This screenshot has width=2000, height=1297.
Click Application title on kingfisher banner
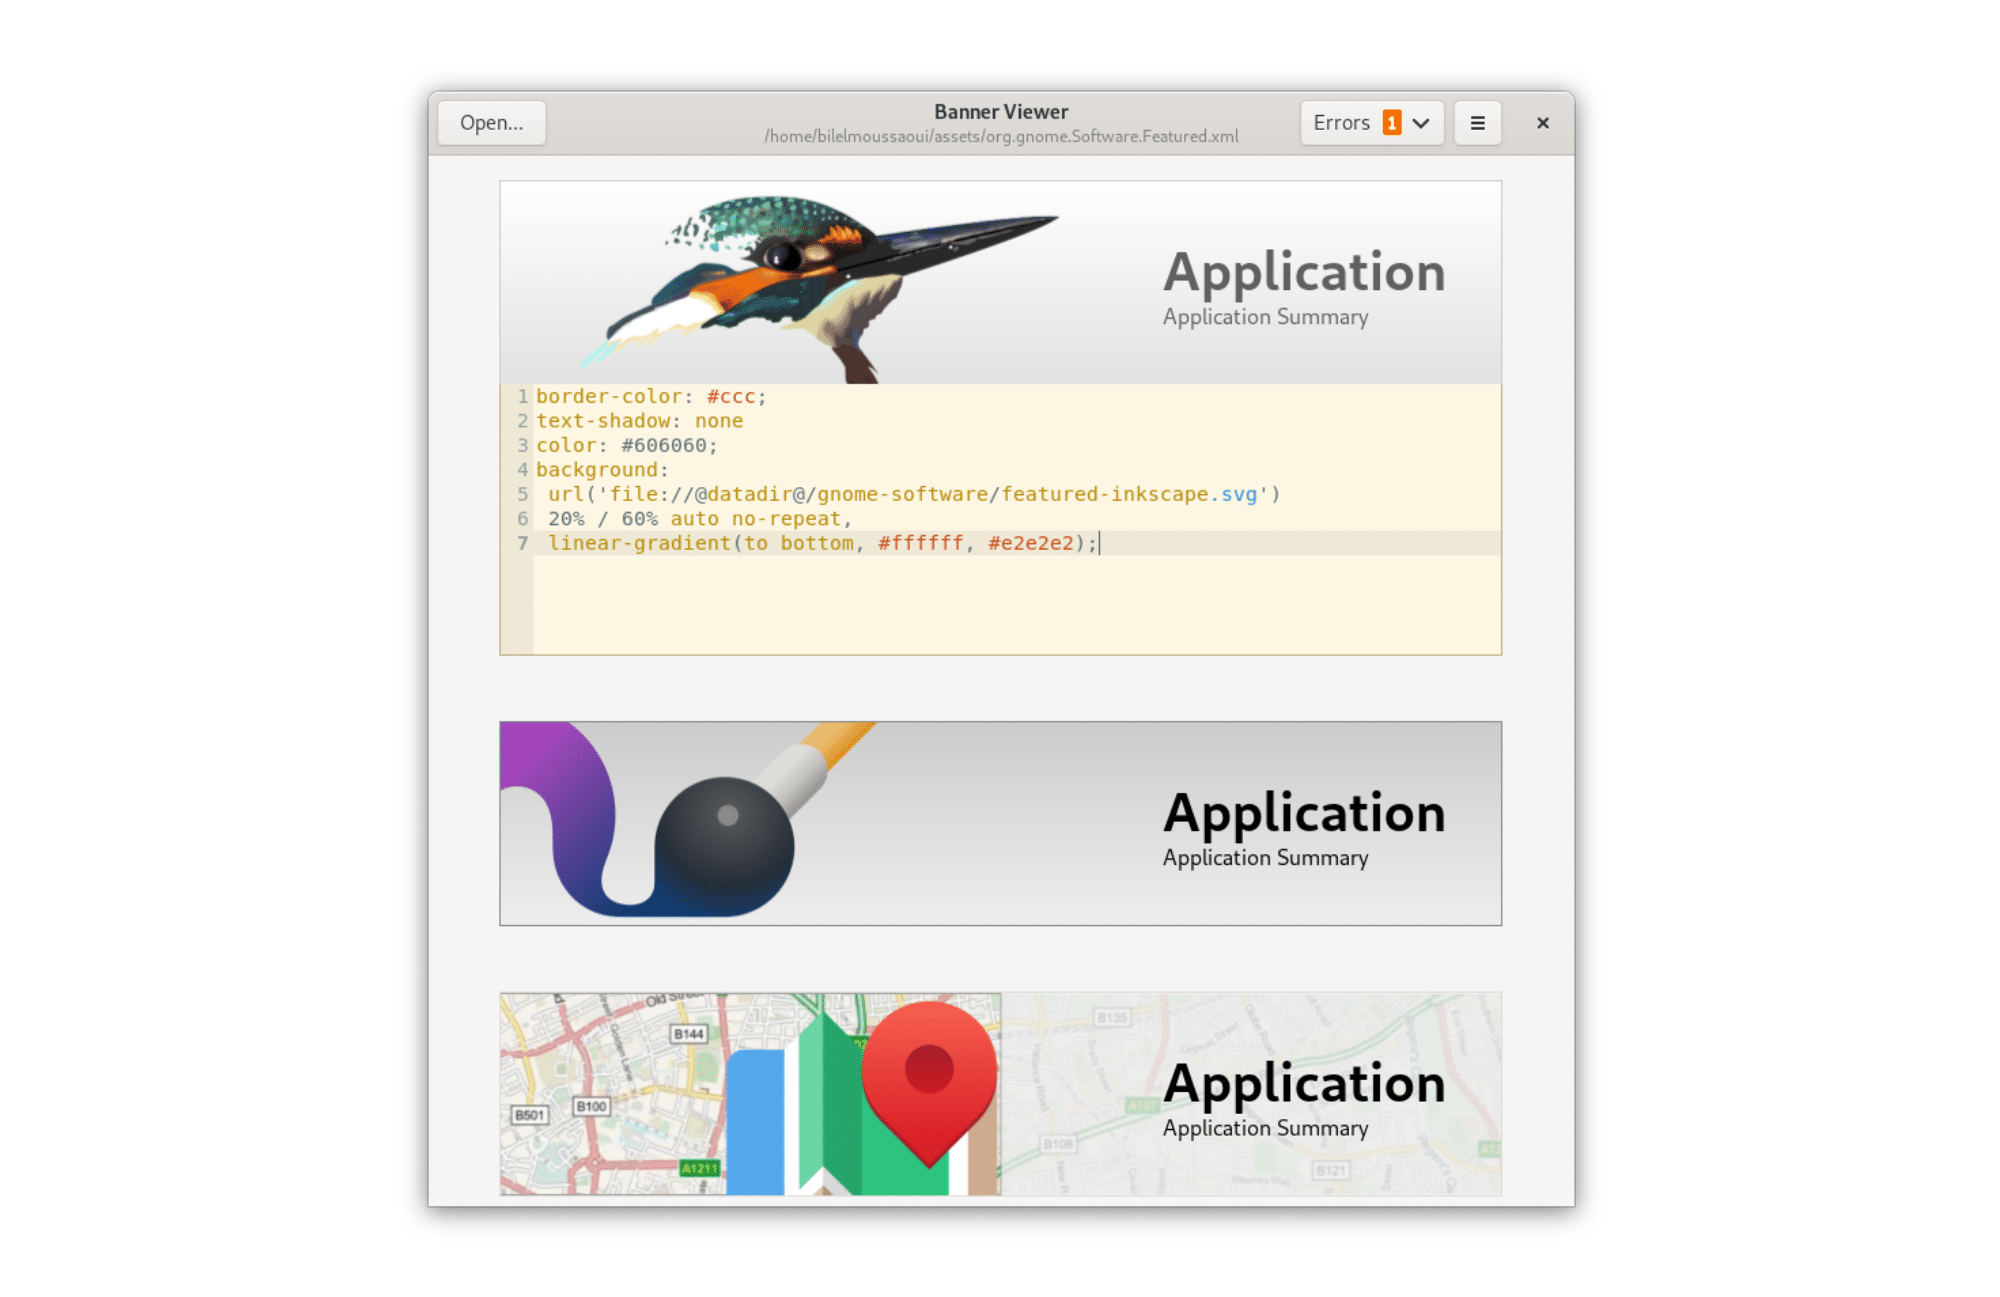1304,272
